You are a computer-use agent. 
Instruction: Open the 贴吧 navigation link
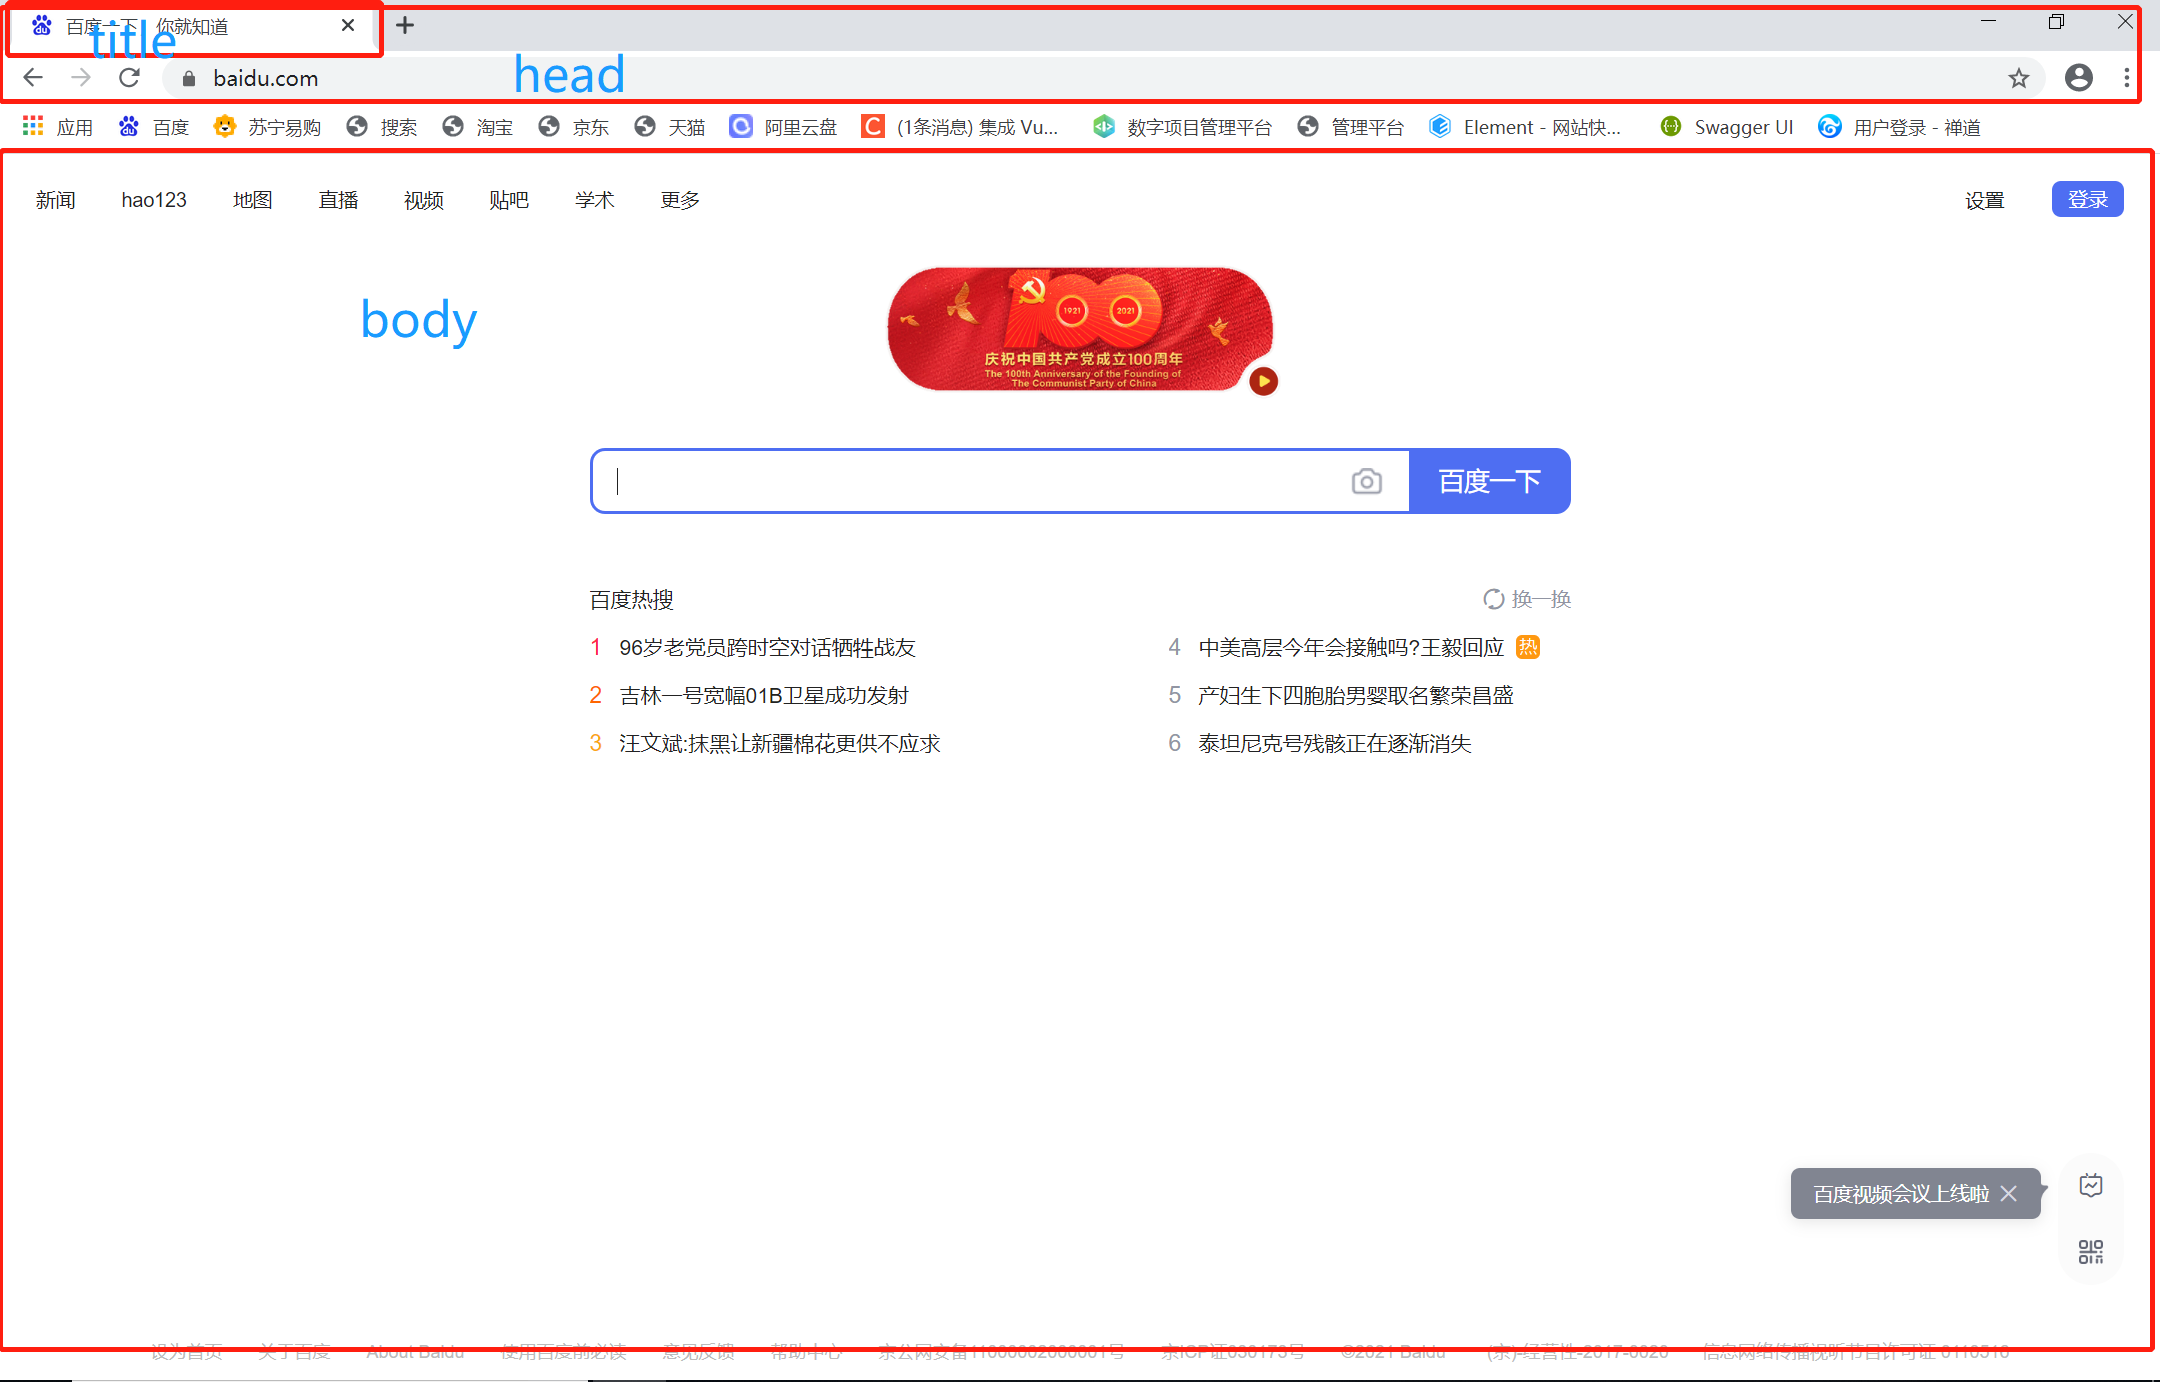(509, 200)
